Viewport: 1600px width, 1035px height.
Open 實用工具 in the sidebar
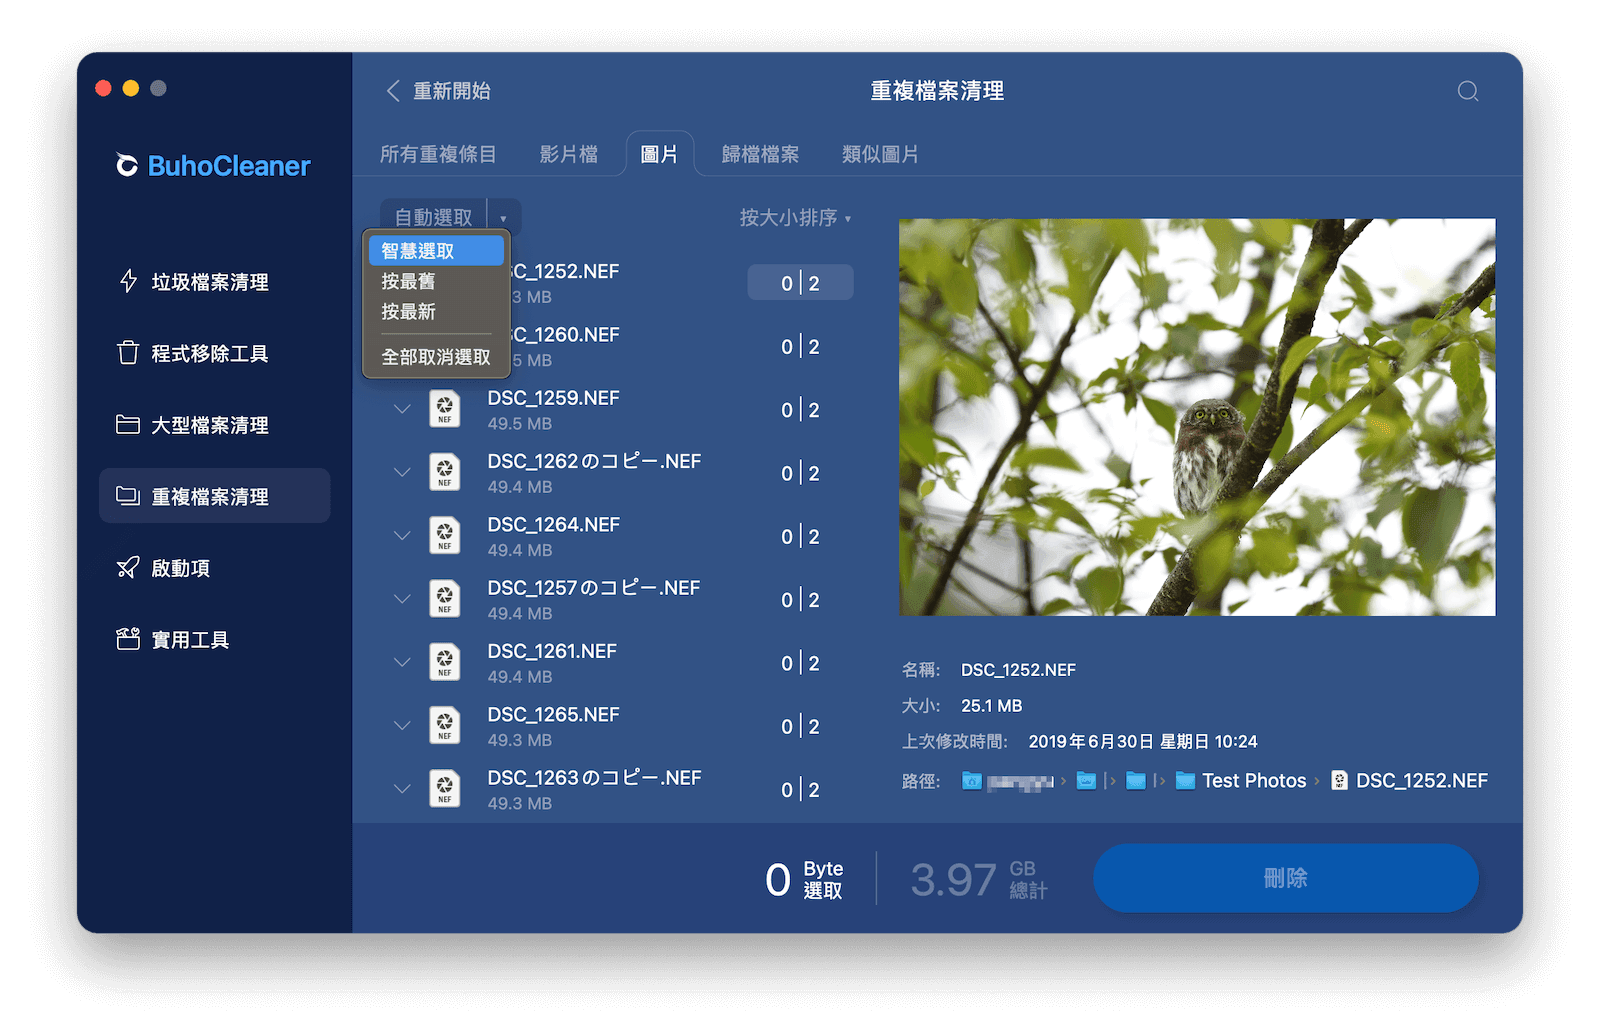190,640
